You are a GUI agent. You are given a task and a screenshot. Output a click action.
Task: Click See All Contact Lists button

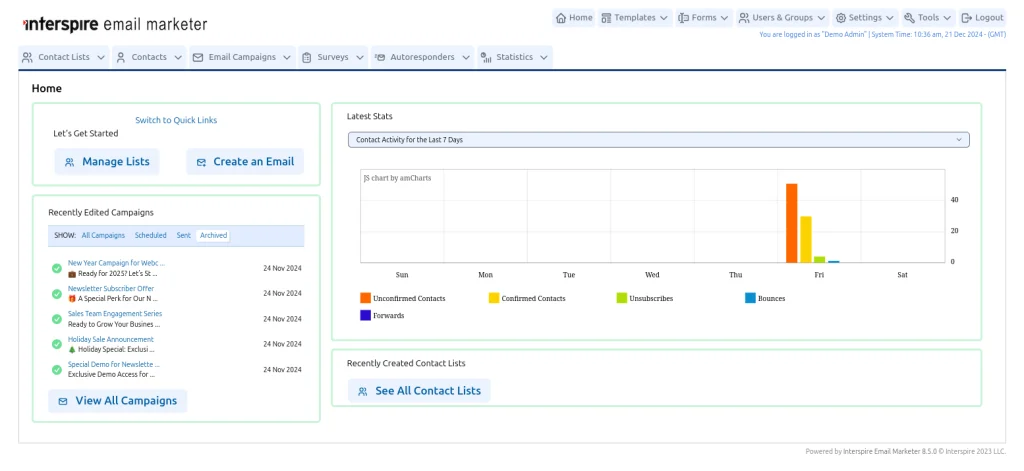(x=419, y=391)
